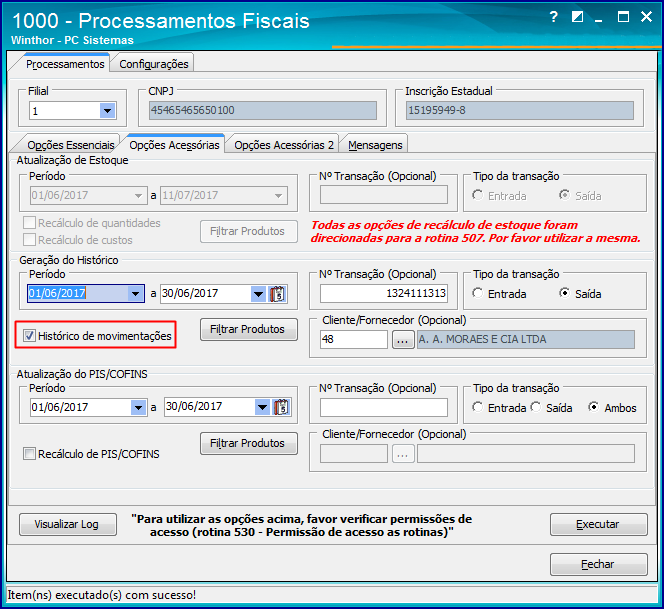Click Nº Transação field containing 1324111313

(x=384, y=293)
